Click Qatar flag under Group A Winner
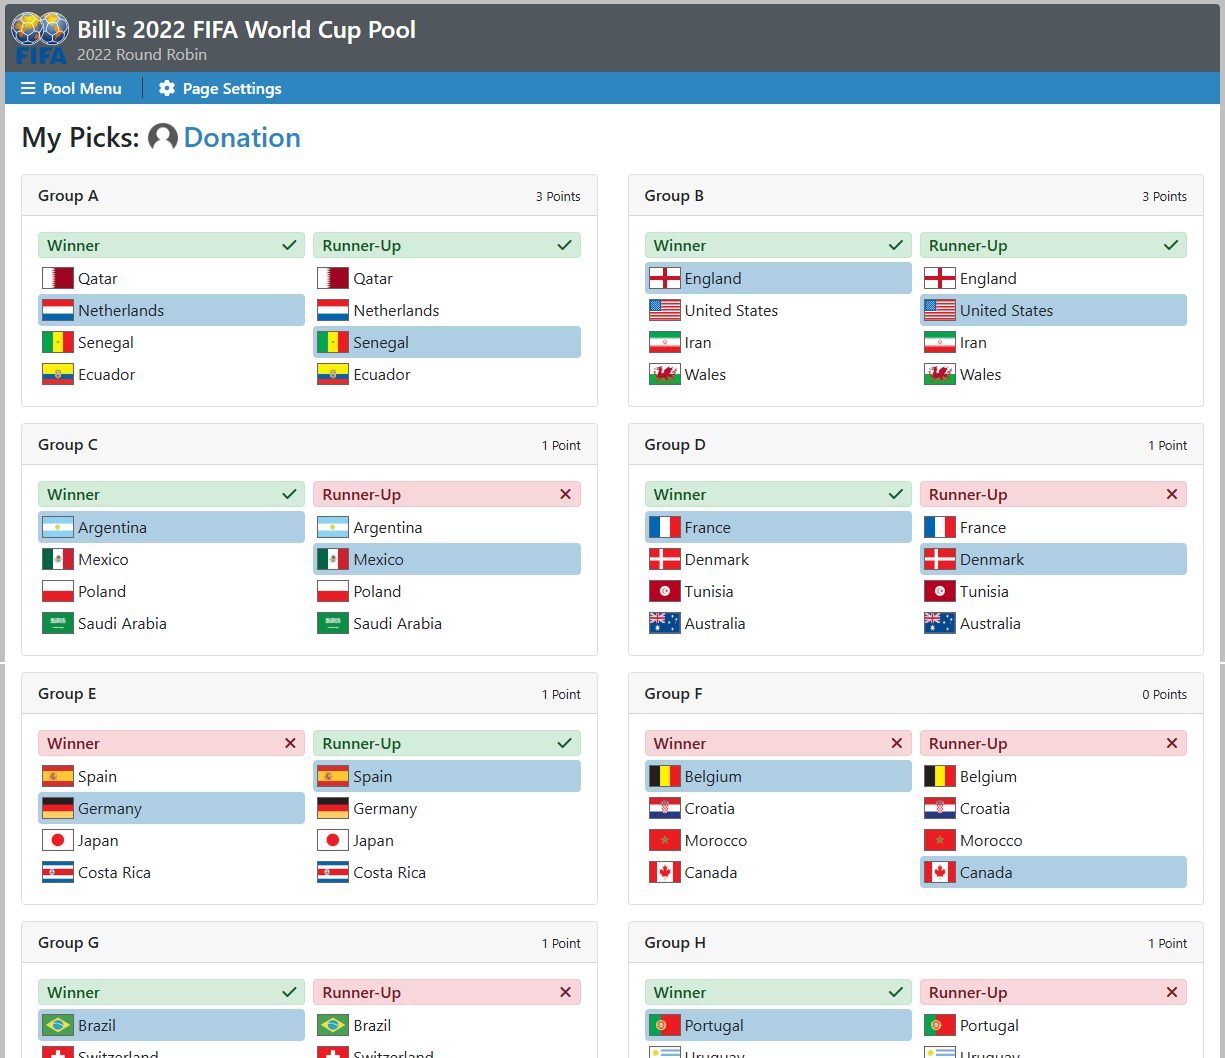The height and width of the screenshot is (1058, 1225). pos(58,278)
